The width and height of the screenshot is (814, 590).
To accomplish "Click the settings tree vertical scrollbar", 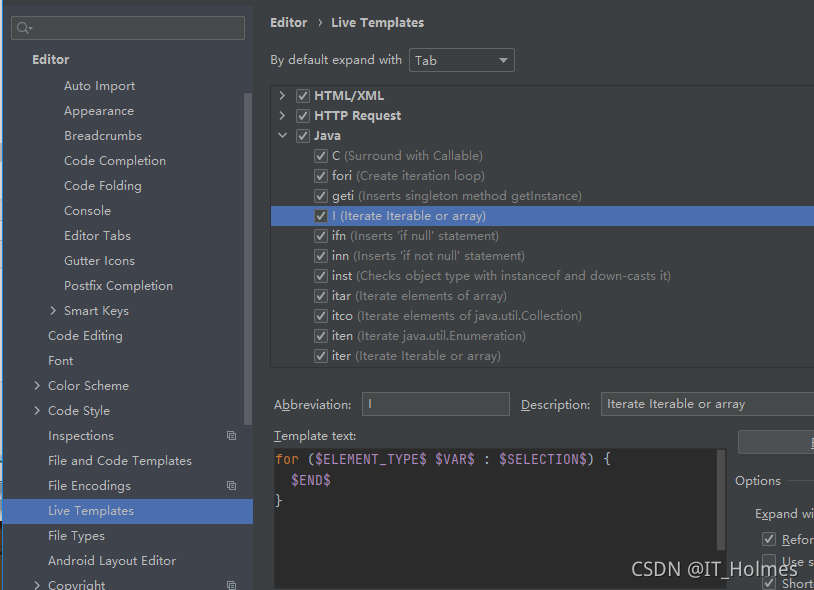I will coord(248,259).
